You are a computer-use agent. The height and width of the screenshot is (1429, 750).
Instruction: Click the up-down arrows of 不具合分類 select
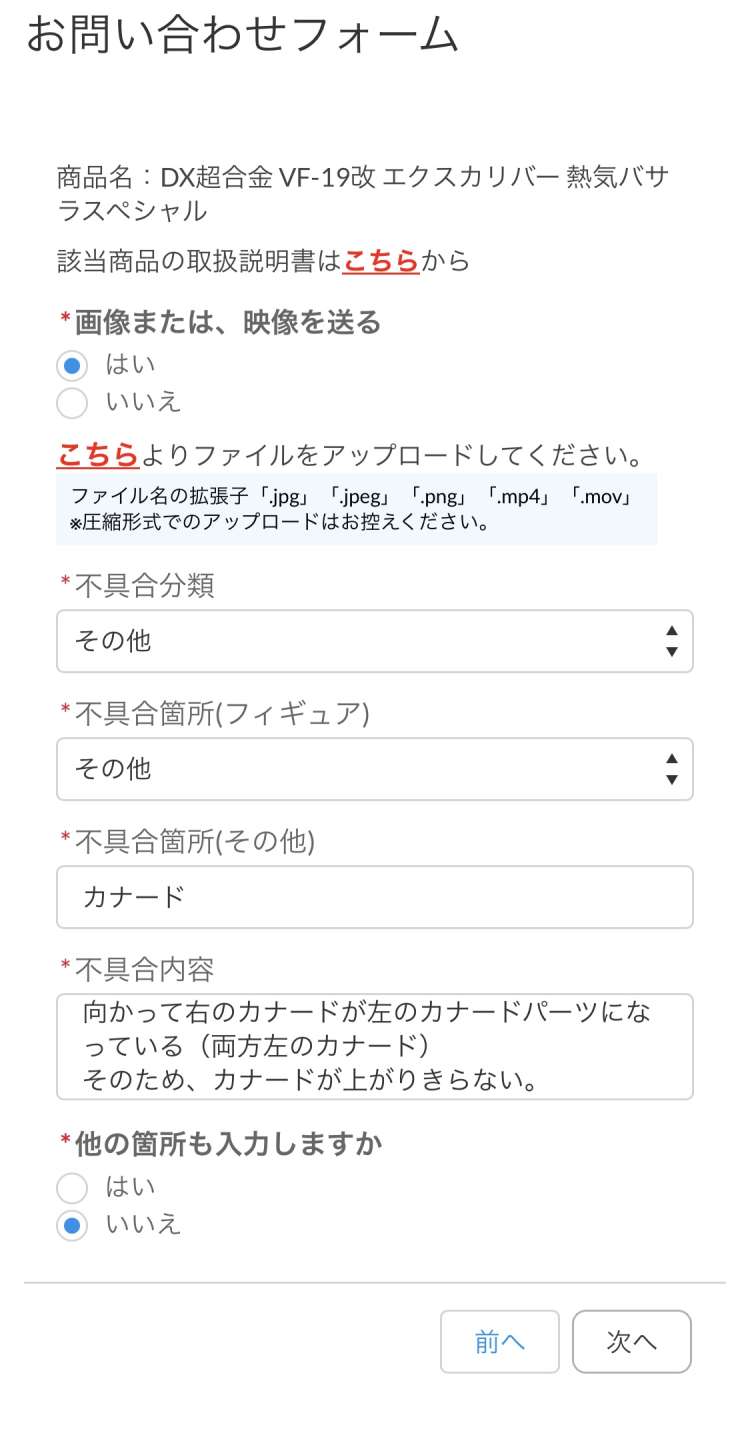tap(671, 641)
